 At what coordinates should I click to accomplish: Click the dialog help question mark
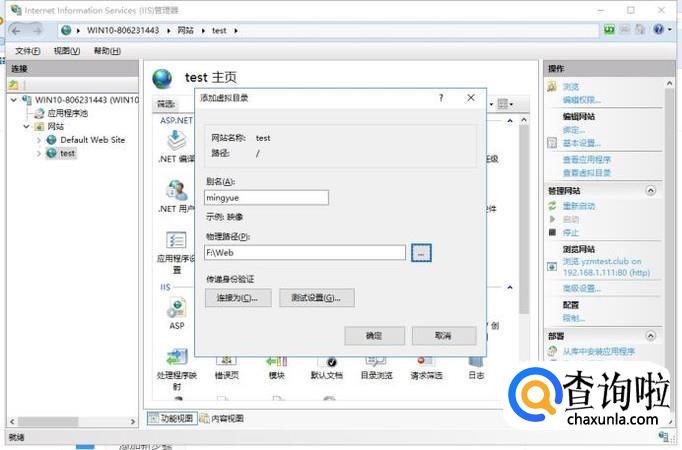coord(441,98)
